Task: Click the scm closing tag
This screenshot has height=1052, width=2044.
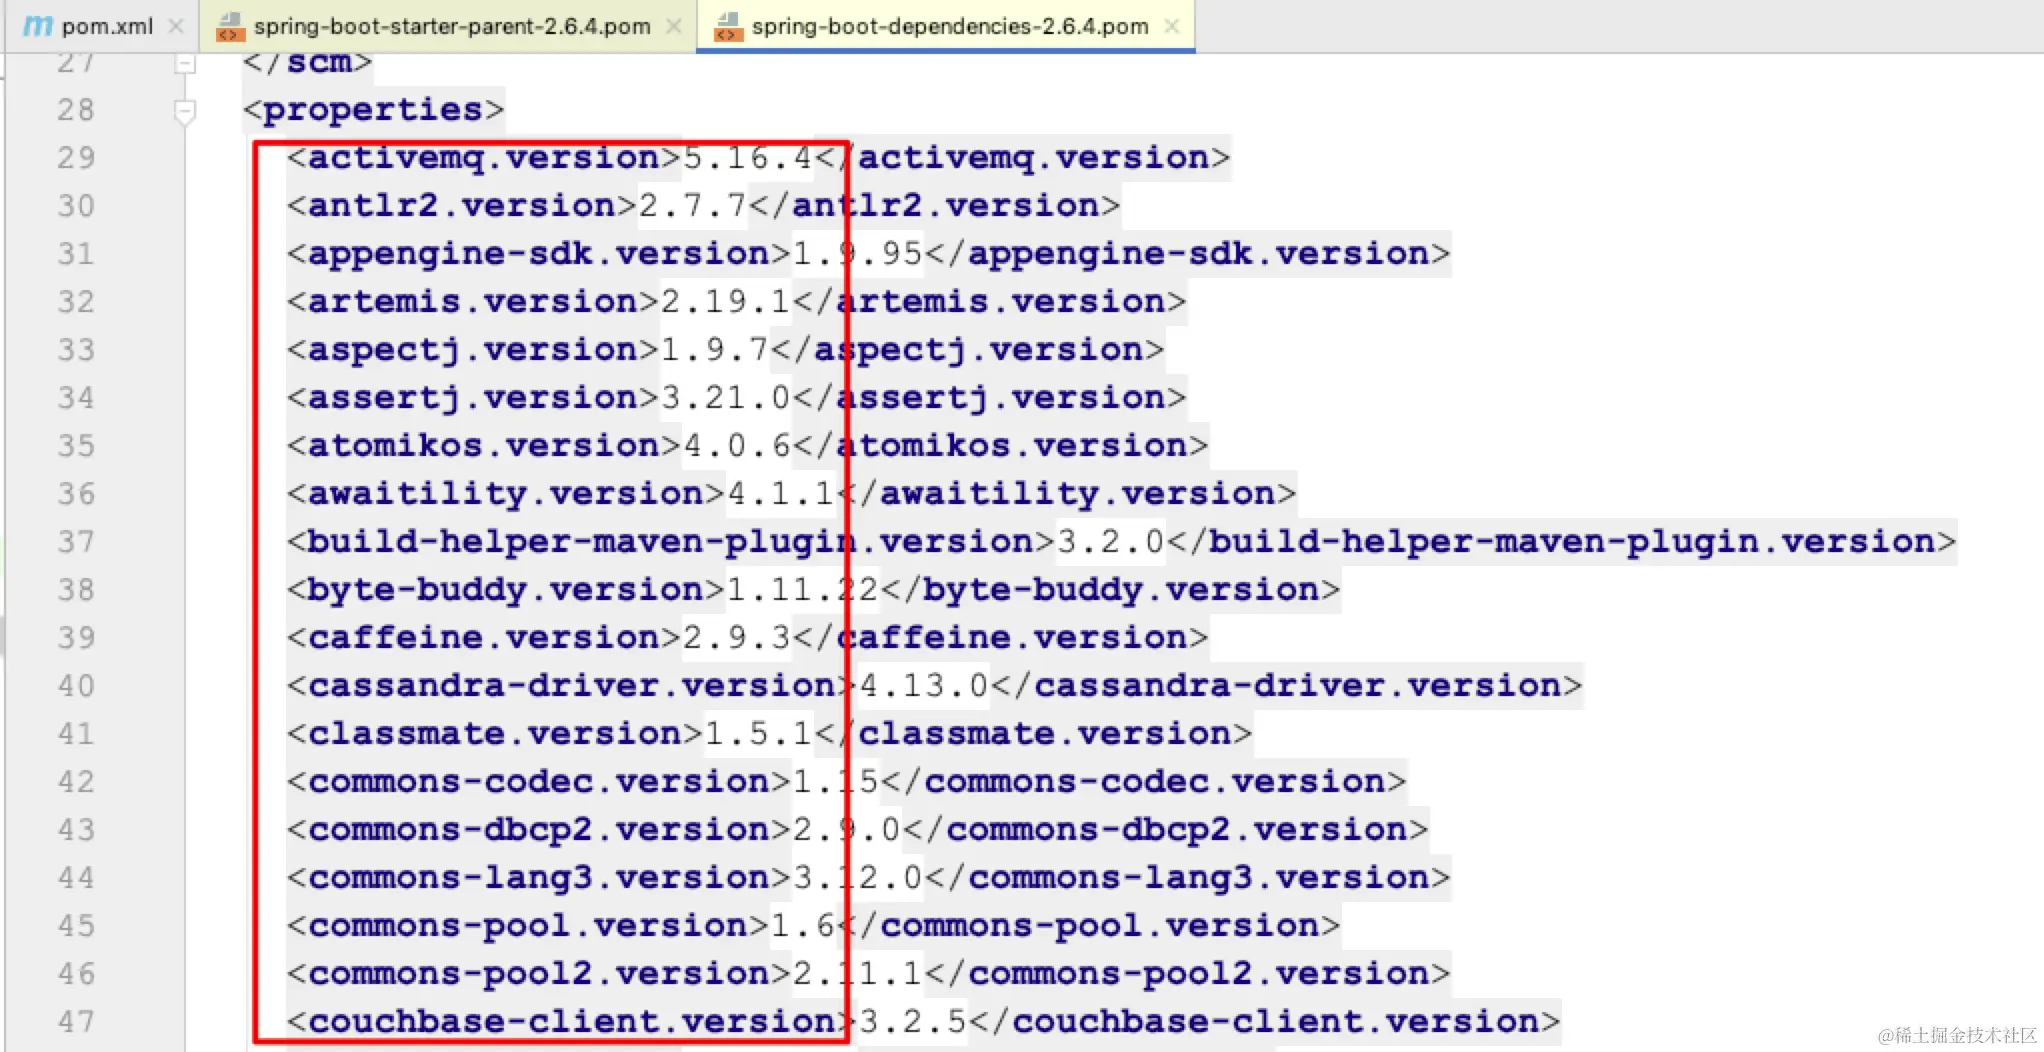Action: pyautogui.click(x=308, y=63)
